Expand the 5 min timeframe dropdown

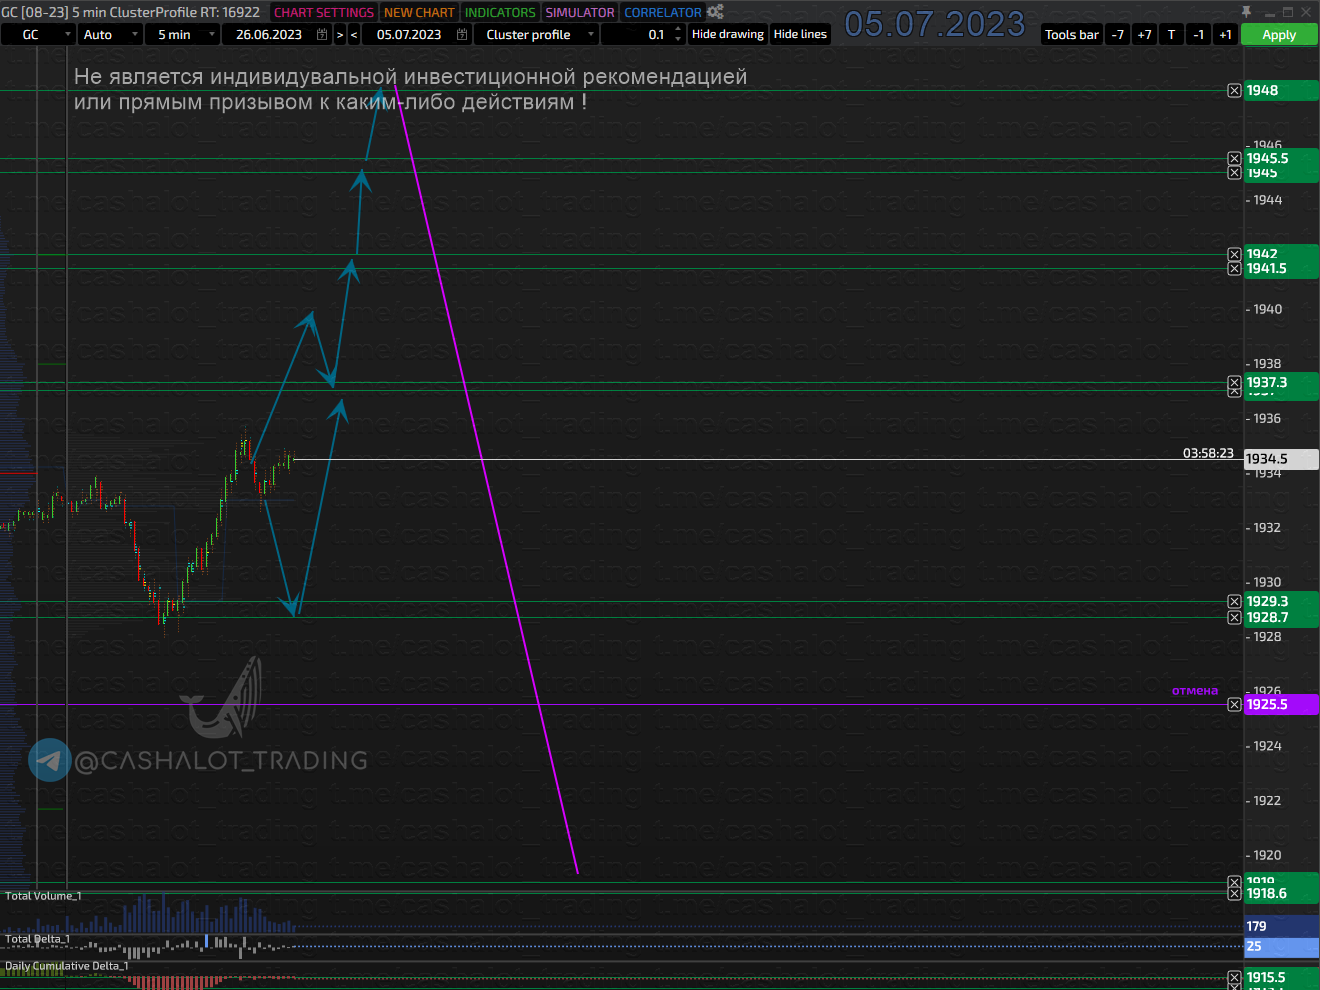[212, 34]
